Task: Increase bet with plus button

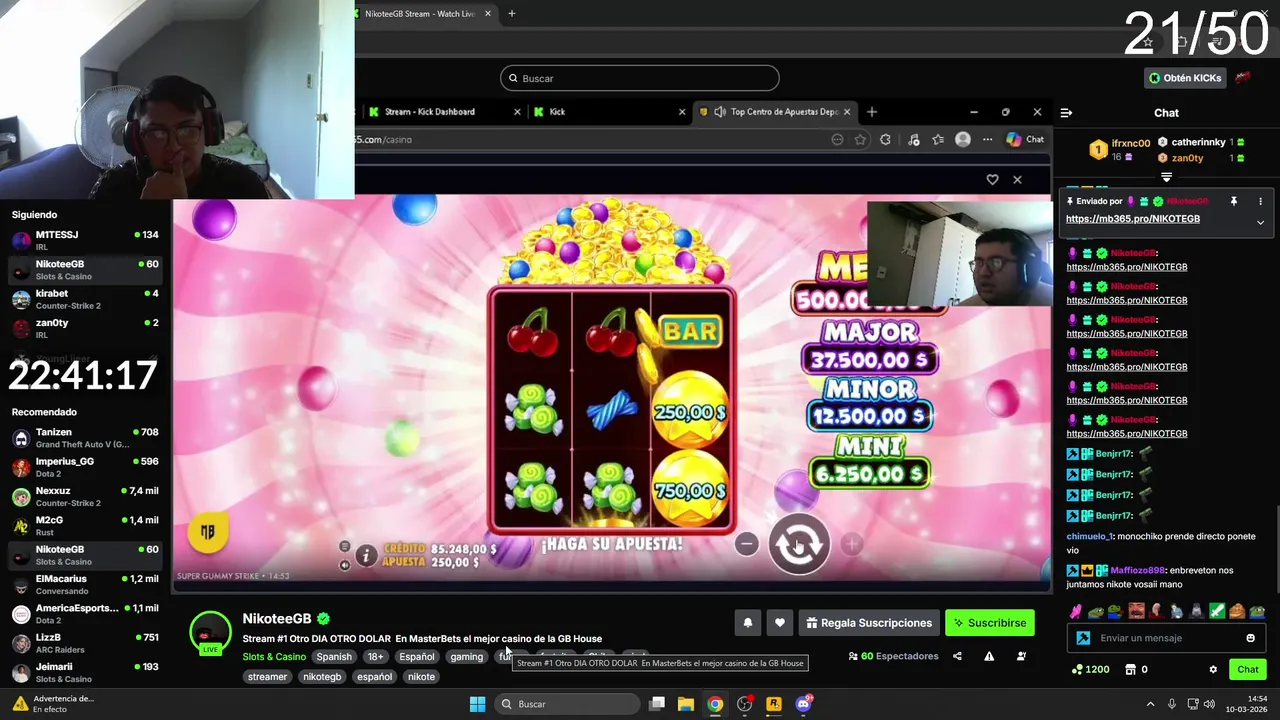Action: pos(851,544)
